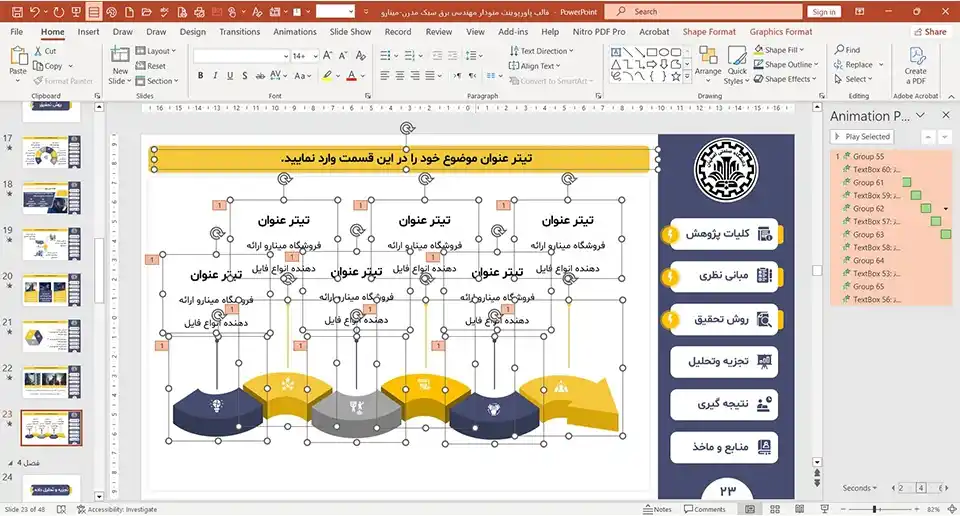960x516 pixels.
Task: Open the Shape Effects dropdown
Action: pyautogui.click(x=785, y=79)
